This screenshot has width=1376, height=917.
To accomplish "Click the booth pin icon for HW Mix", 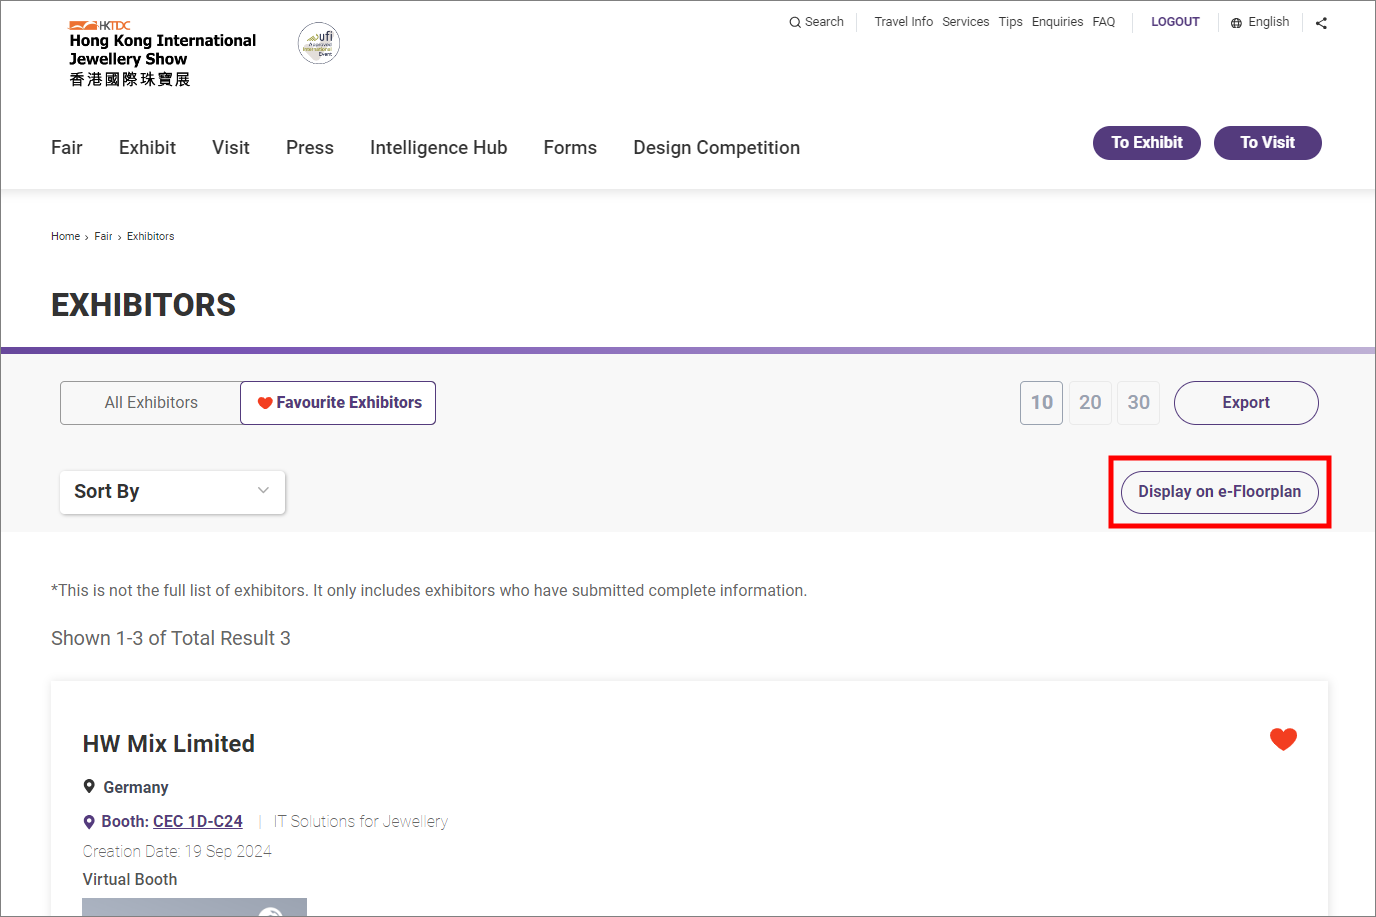I will point(89,822).
